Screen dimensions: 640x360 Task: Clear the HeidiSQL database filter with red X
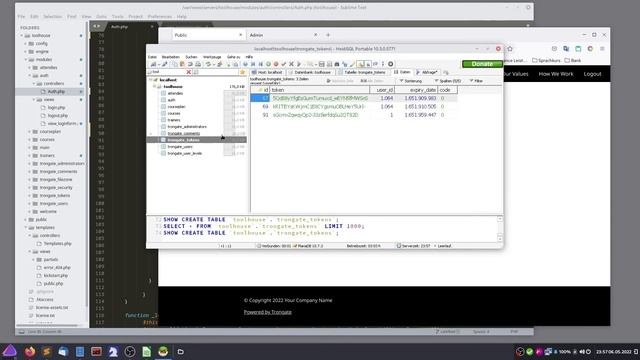tap(189, 72)
